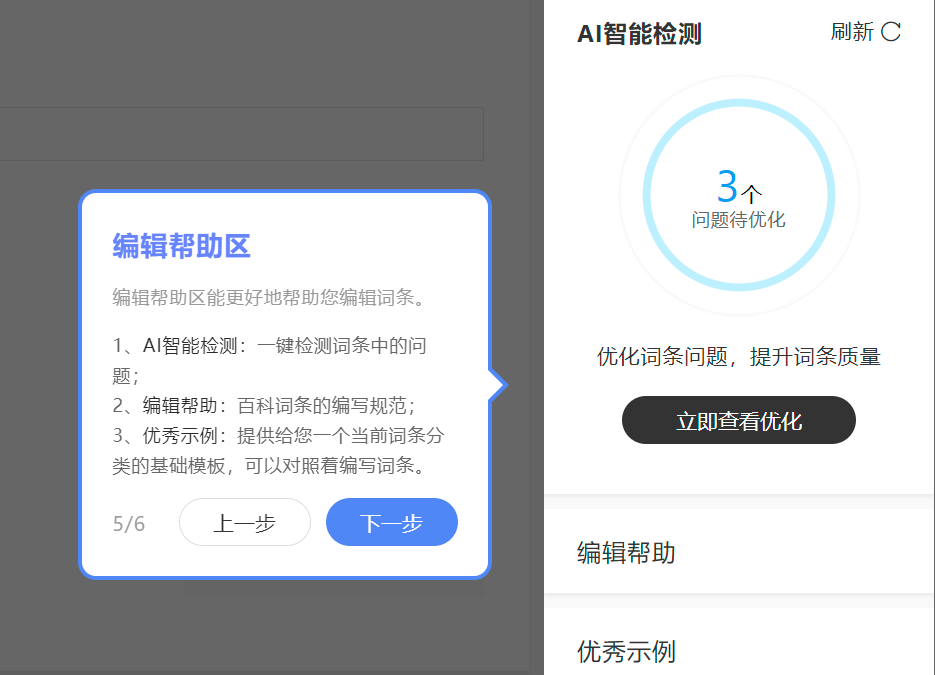Viewport: 935px width, 675px height.
Task: Click the AI智能检测 panel heading
Action: pos(639,34)
